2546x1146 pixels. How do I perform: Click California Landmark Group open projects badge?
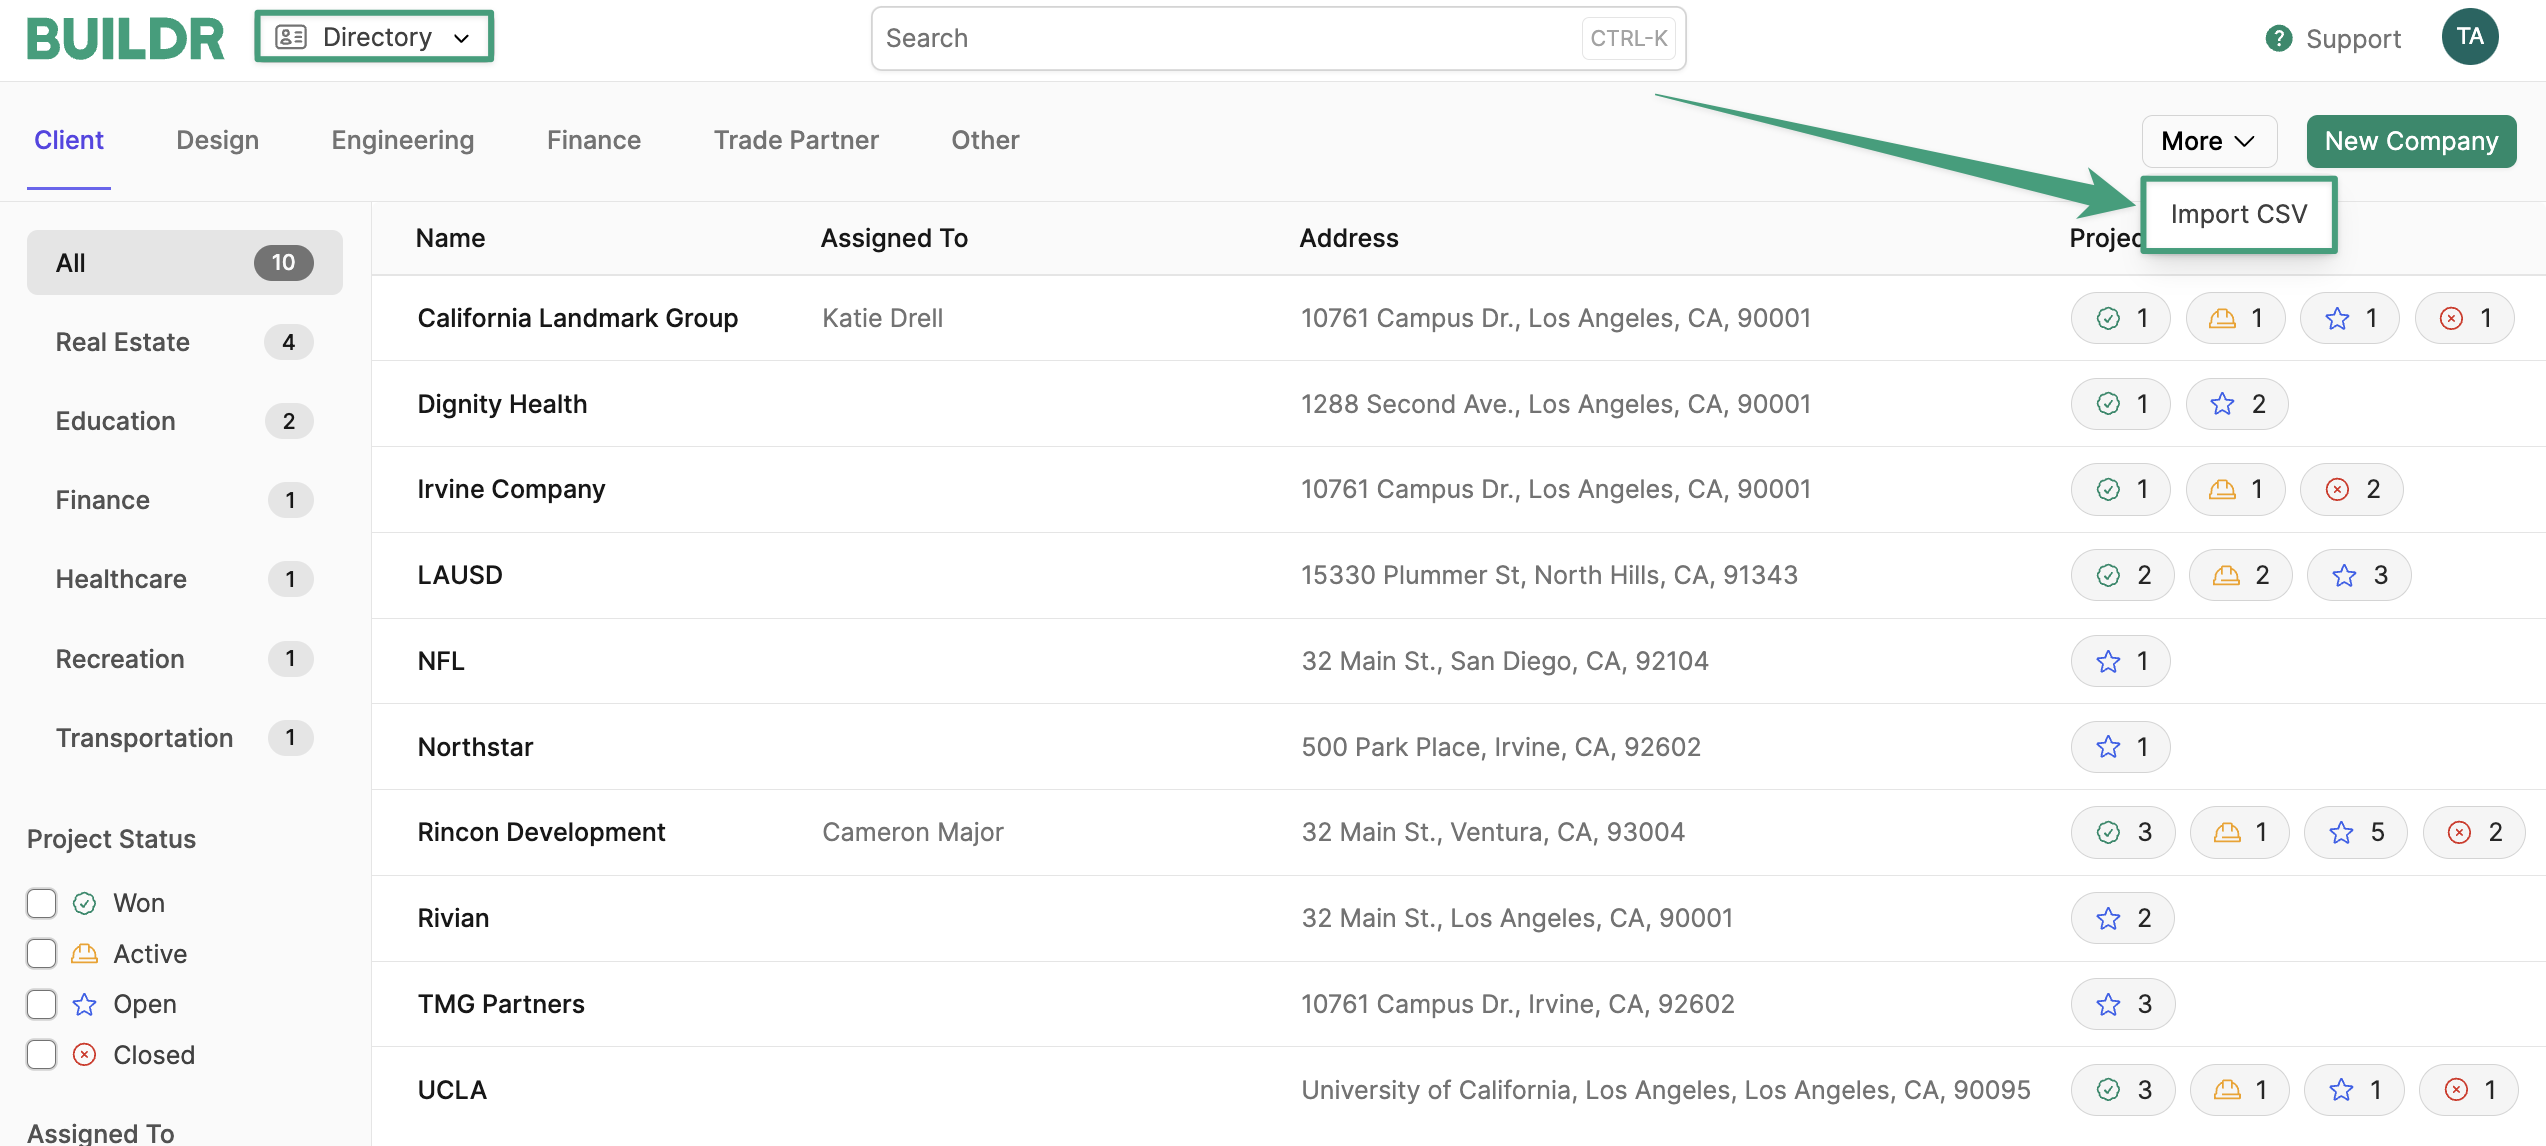point(2349,318)
